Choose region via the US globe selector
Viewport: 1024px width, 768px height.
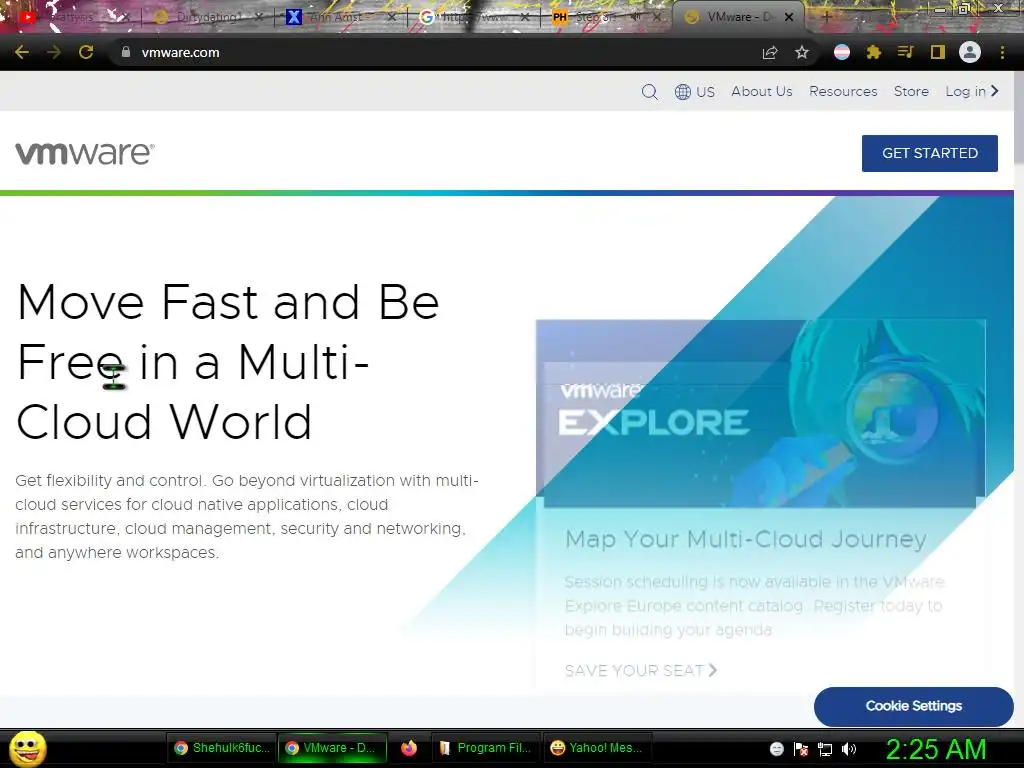[x=694, y=91]
